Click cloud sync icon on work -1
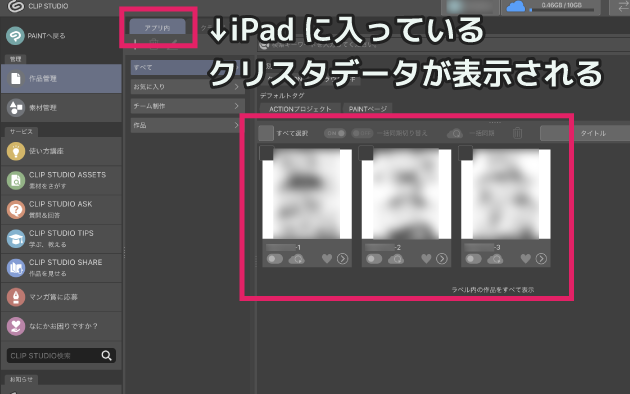The width and height of the screenshot is (630, 394). [x=297, y=259]
